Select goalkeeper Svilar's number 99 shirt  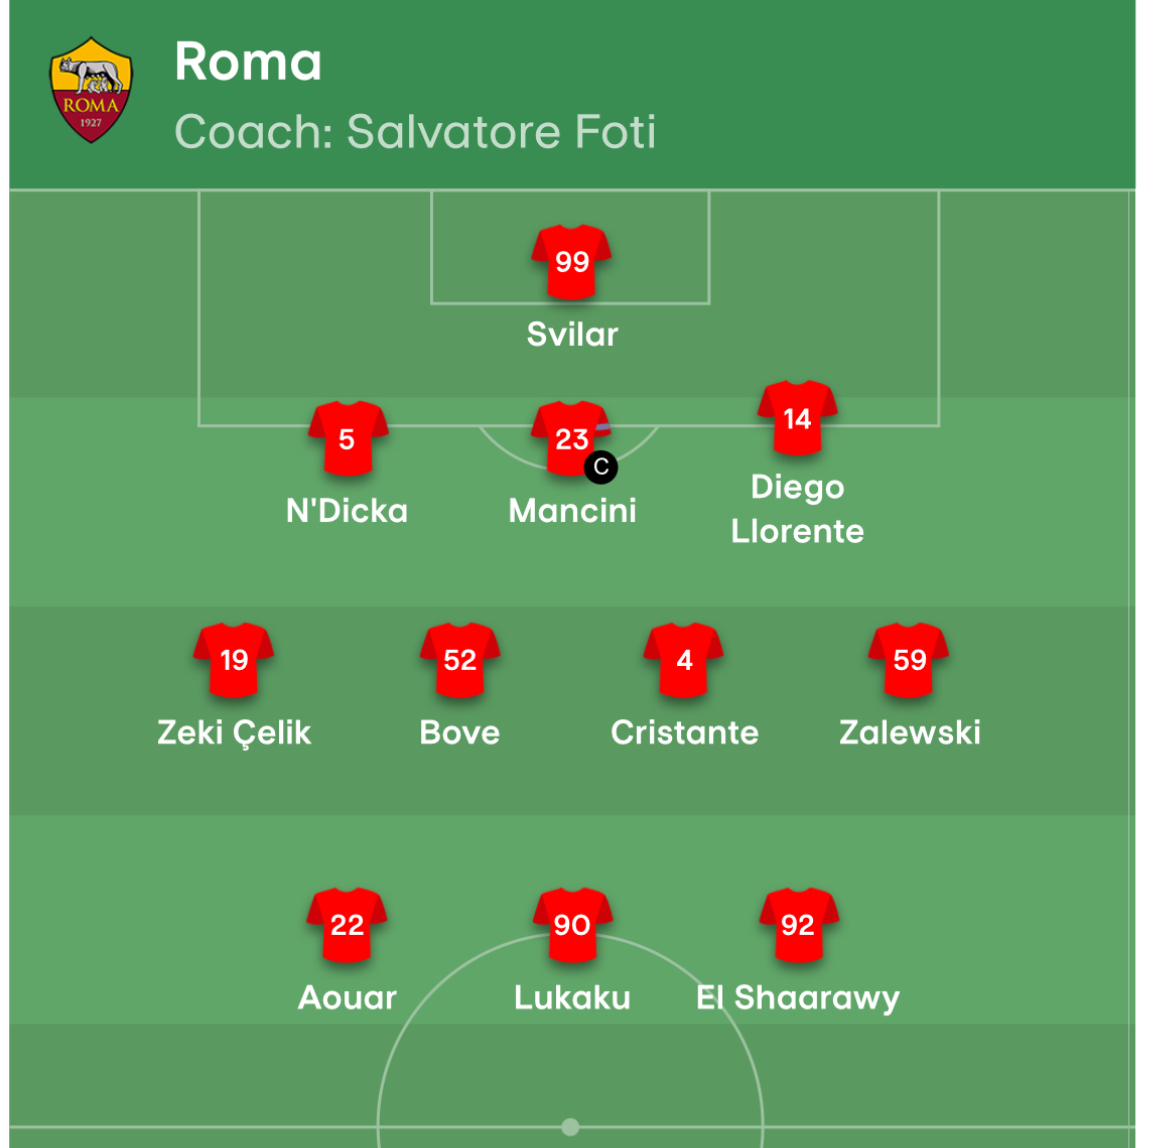point(571,261)
